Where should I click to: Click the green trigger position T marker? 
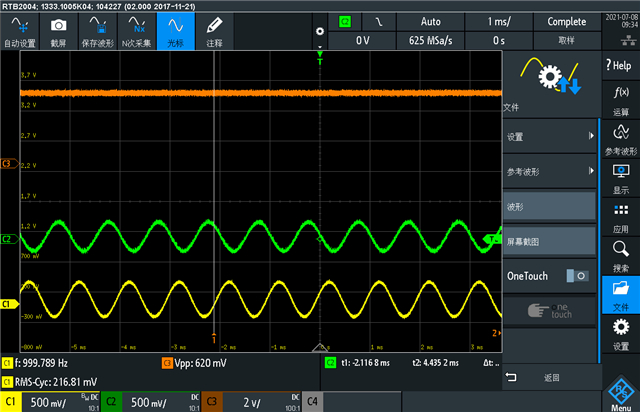(x=320, y=58)
